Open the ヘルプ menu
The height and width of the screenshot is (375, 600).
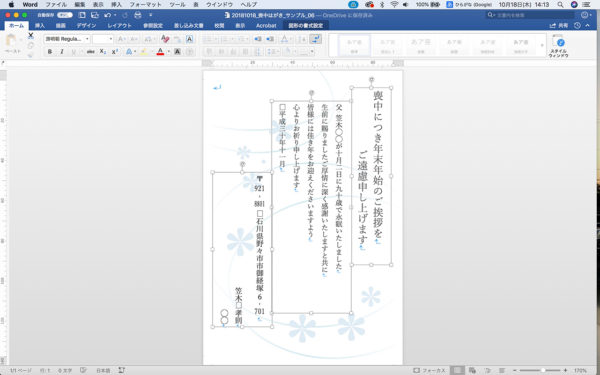[249, 5]
